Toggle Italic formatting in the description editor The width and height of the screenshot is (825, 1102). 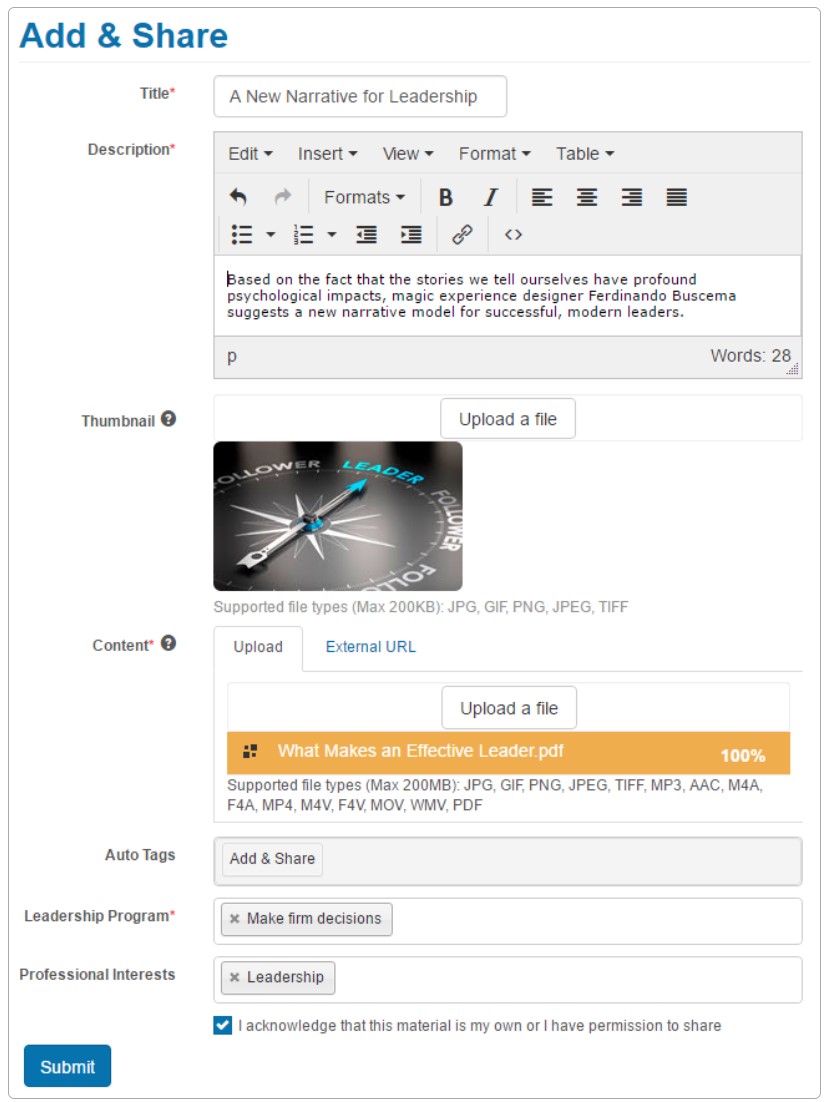(x=490, y=197)
